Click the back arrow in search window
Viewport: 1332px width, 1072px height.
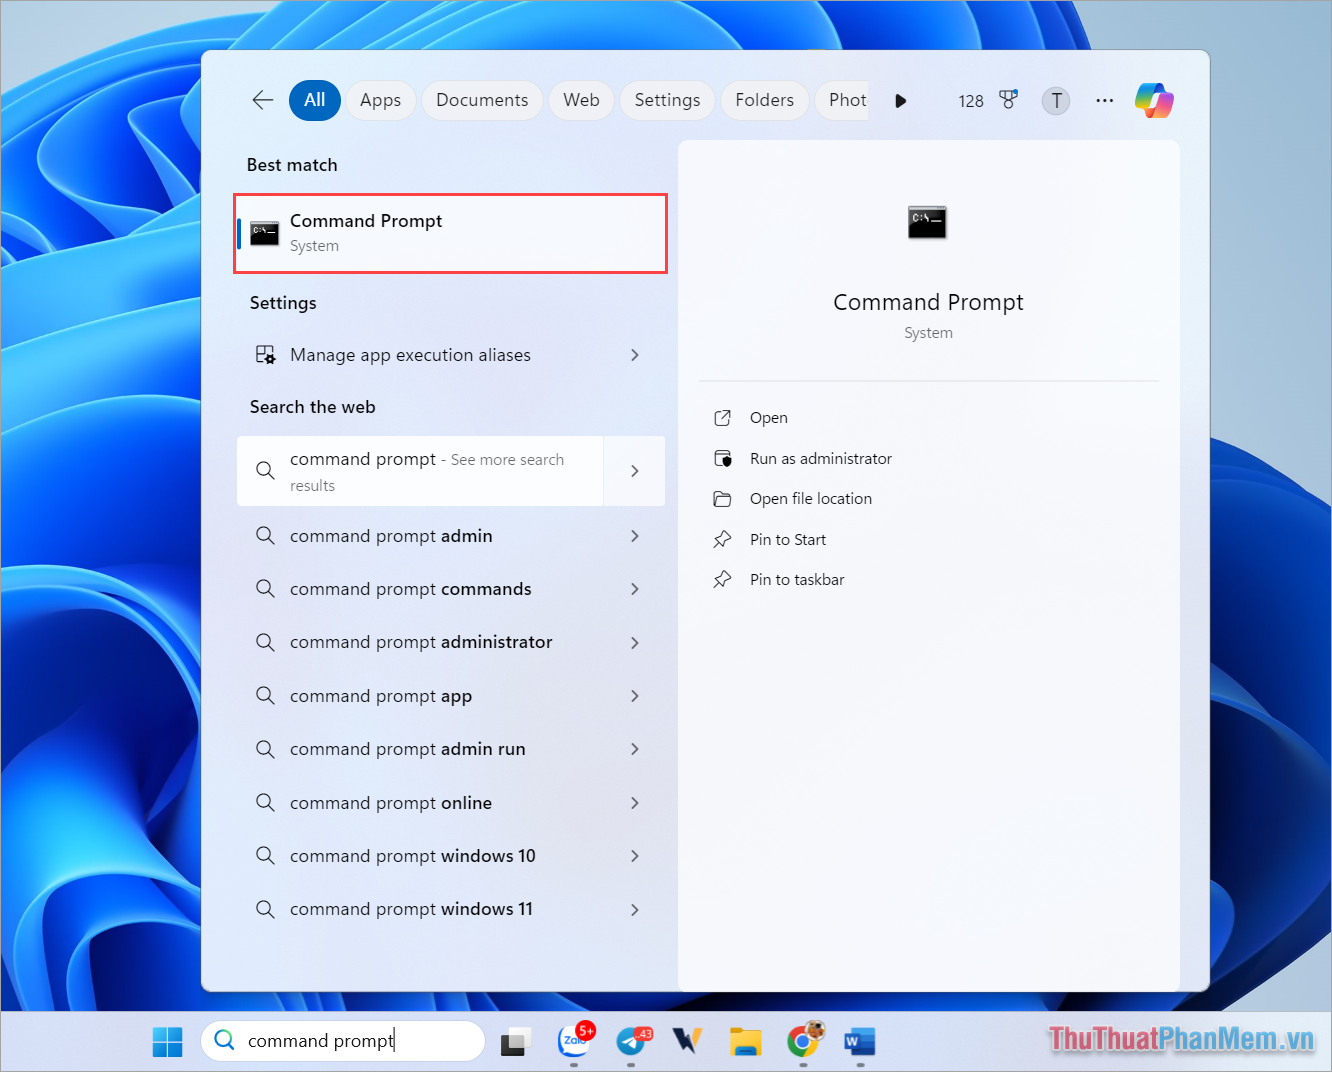click(262, 100)
